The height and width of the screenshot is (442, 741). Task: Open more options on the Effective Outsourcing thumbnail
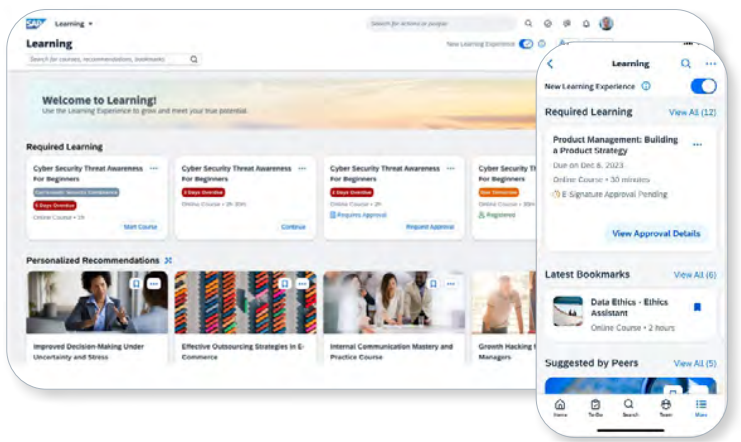point(302,284)
